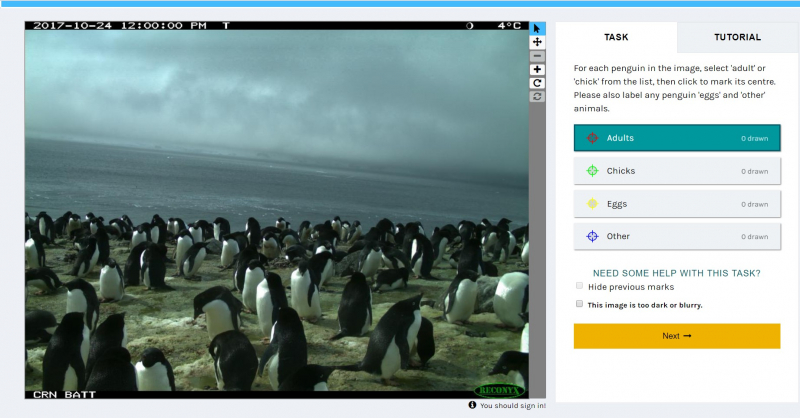800x418 pixels.
Task: Switch to the Tutorial tab
Action: click(x=736, y=37)
